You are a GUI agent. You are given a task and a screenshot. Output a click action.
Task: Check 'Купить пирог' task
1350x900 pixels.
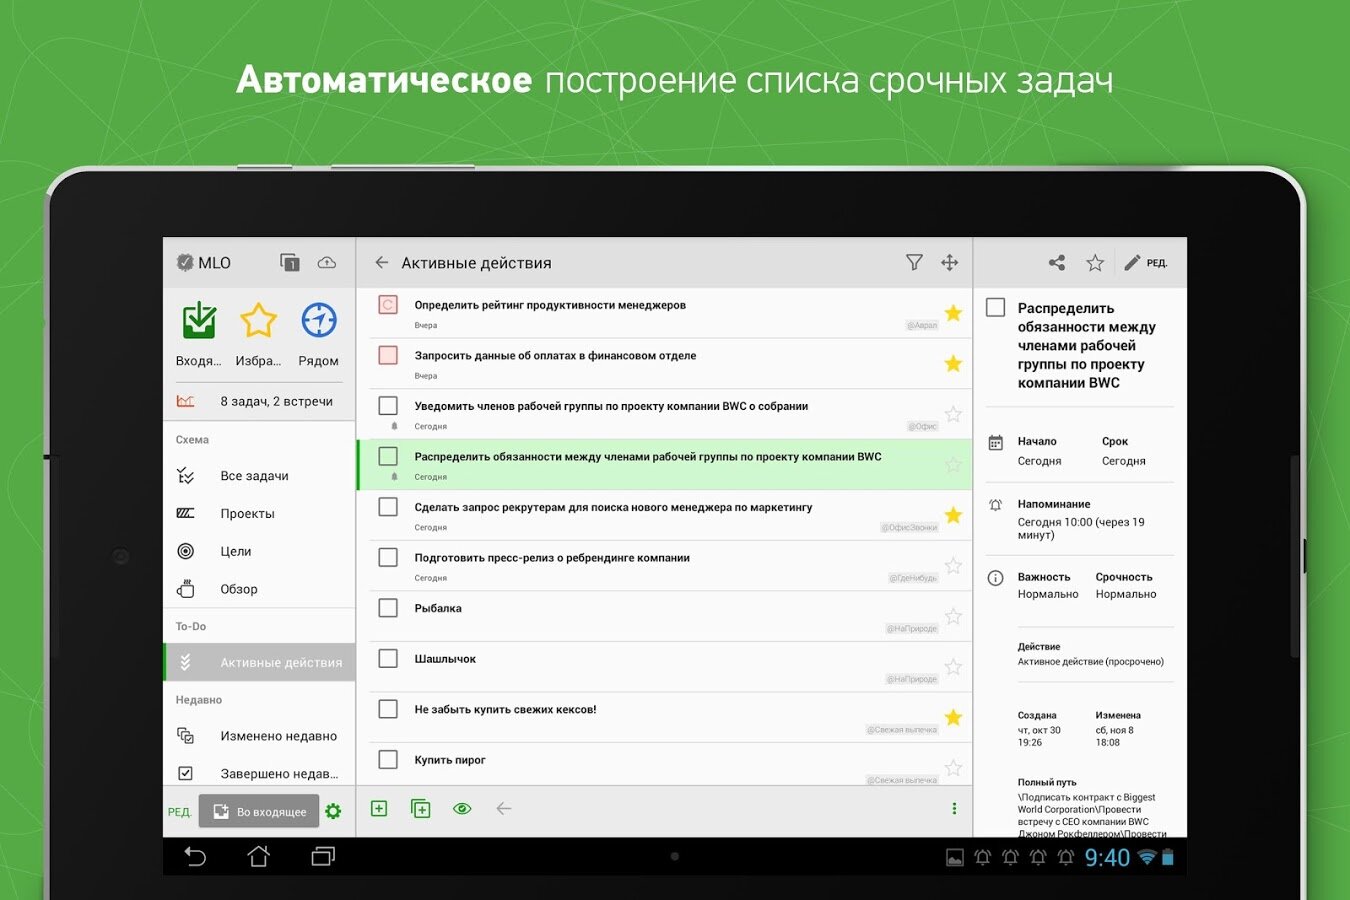click(x=388, y=759)
